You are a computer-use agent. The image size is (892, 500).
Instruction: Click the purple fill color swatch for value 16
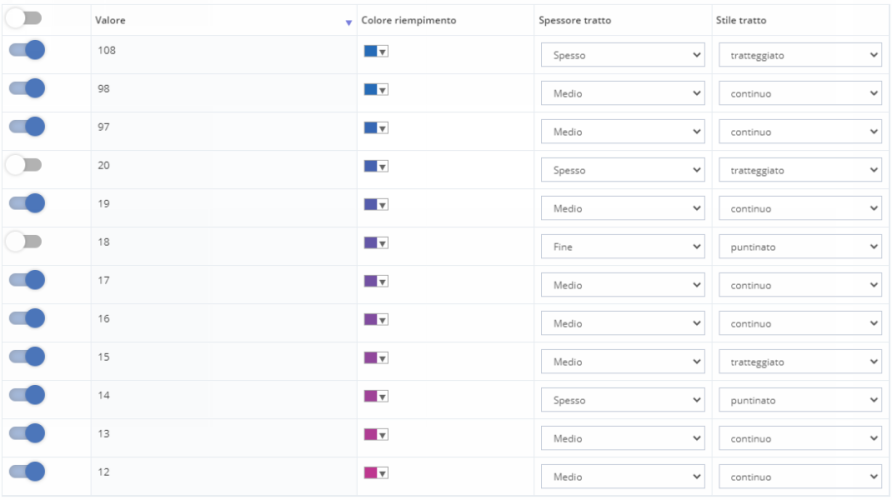tap(369, 320)
